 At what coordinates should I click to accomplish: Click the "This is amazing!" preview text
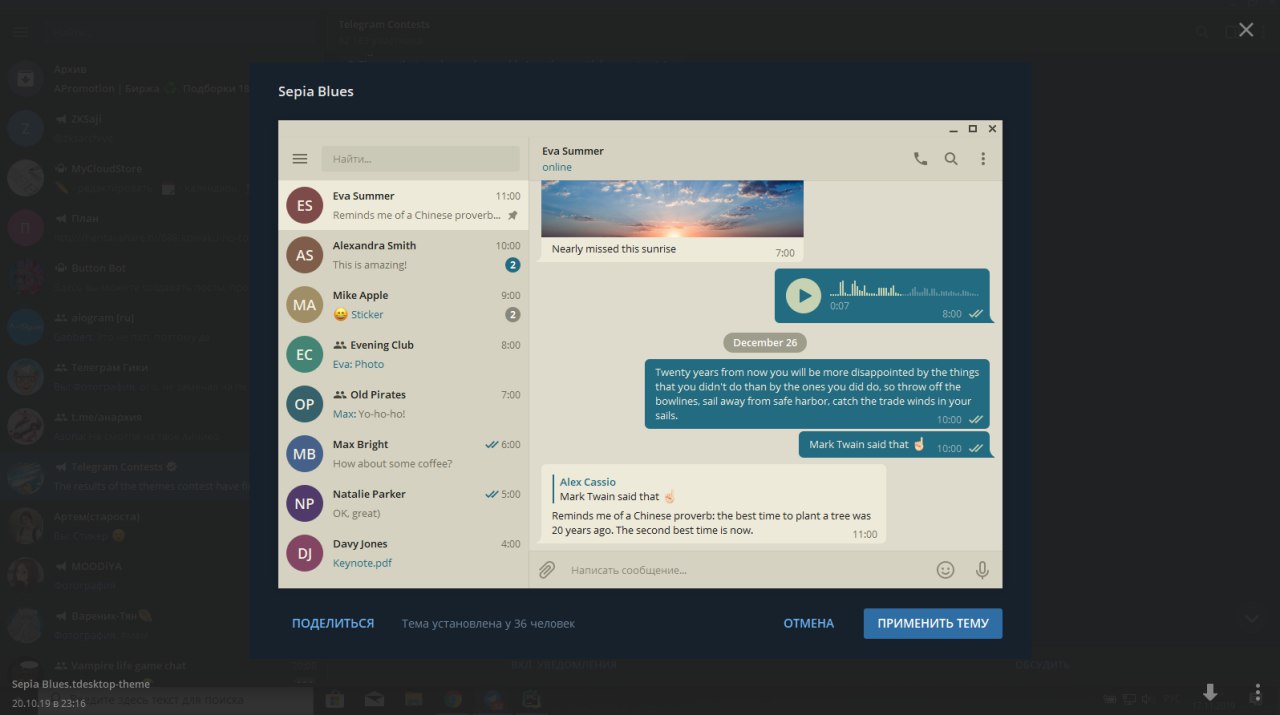click(x=370, y=265)
